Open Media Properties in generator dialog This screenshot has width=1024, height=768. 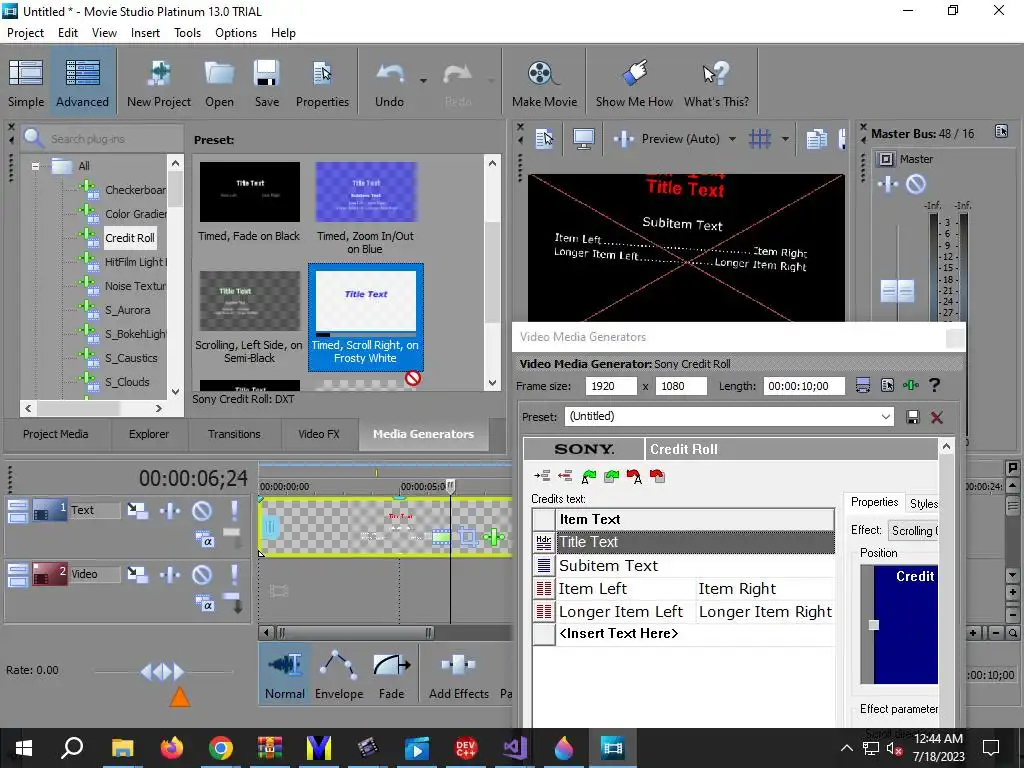(x=887, y=385)
